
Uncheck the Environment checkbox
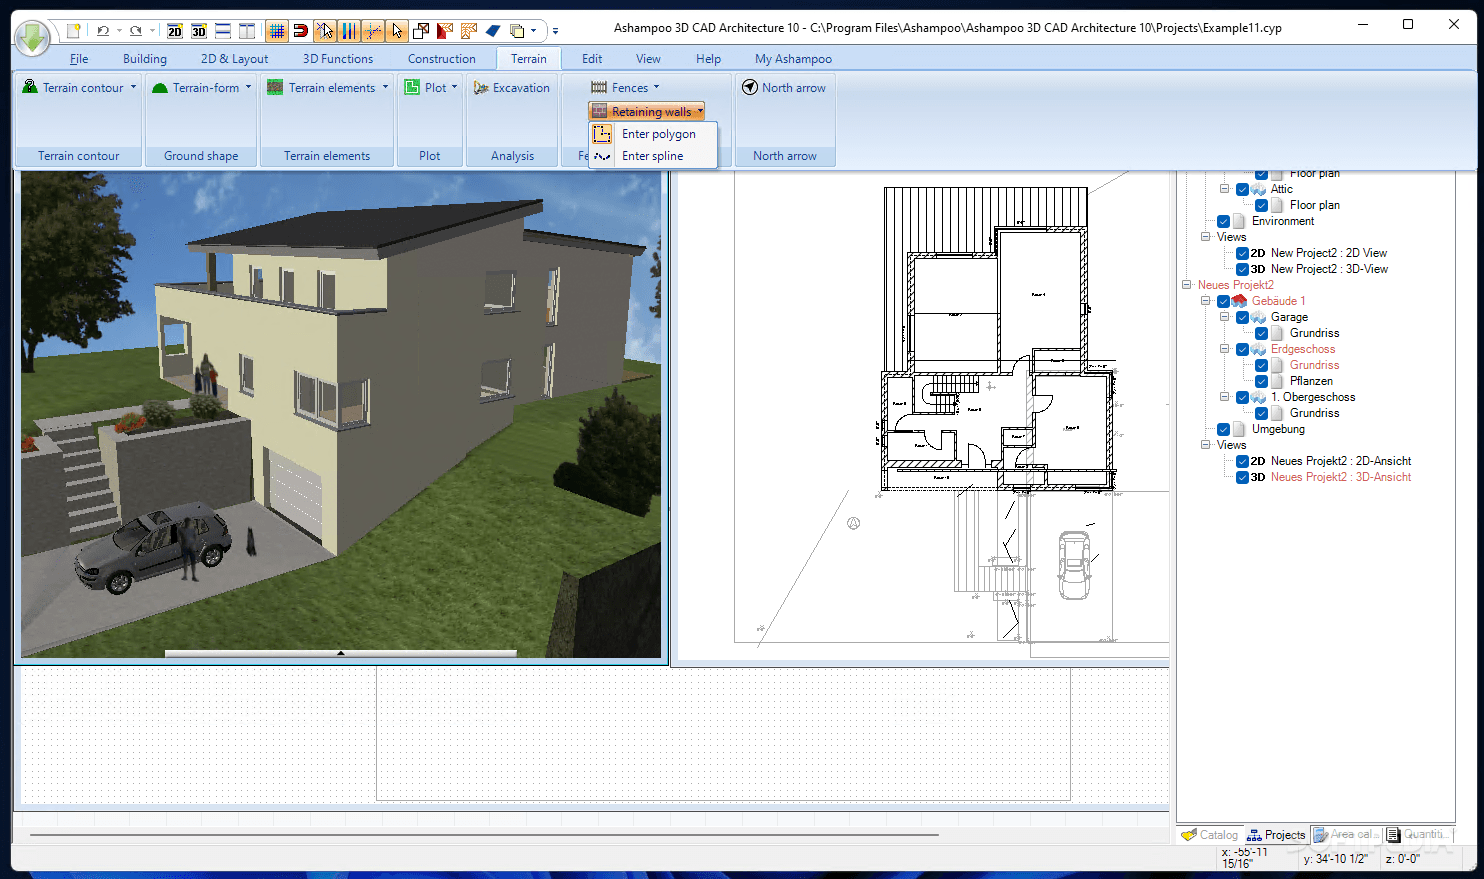1223,221
